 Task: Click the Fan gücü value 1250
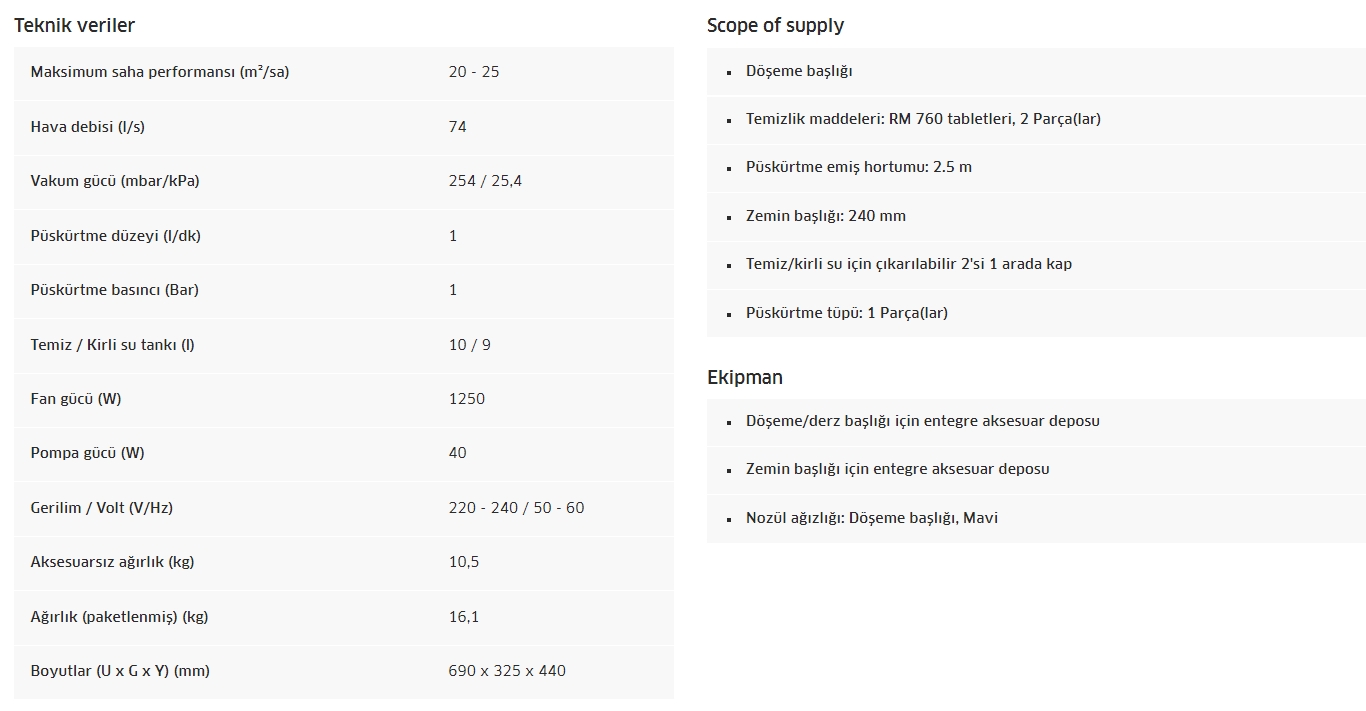[x=467, y=399]
